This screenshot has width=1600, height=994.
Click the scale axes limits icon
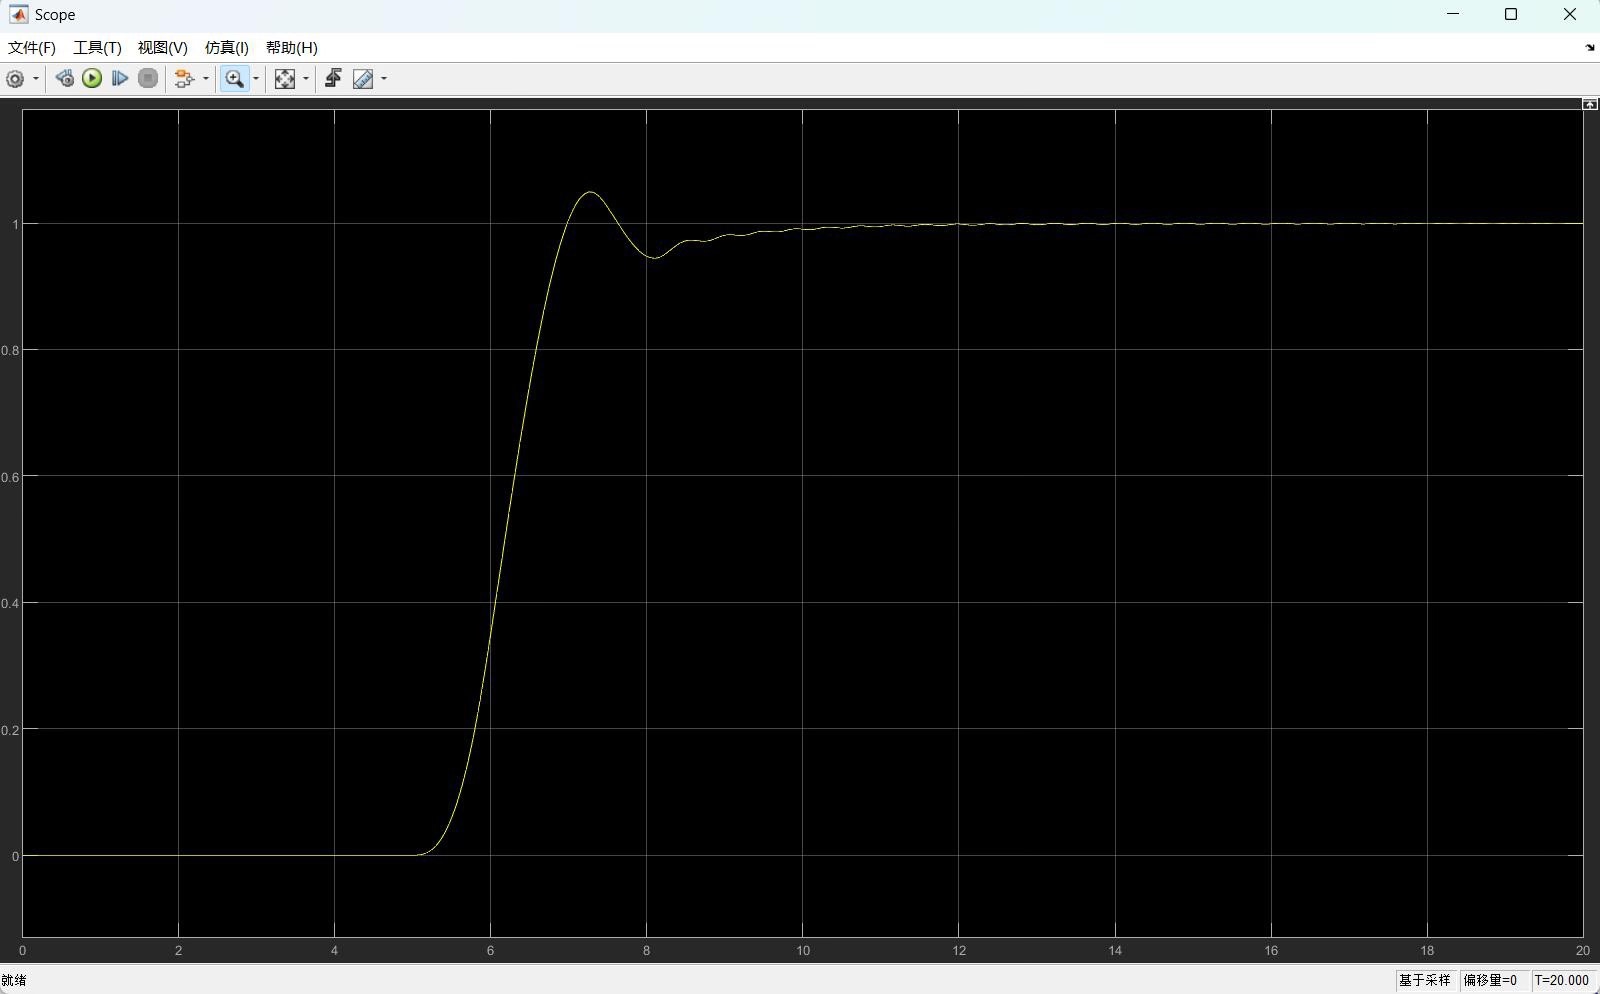click(285, 79)
